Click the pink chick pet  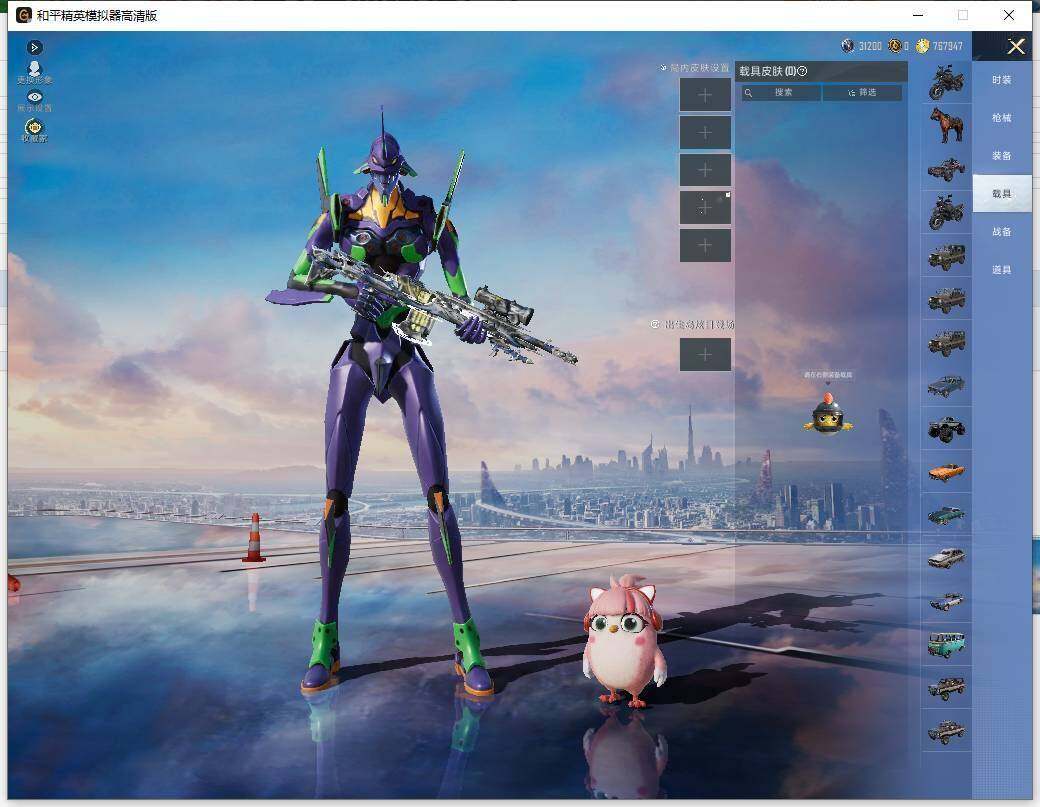coord(623,642)
